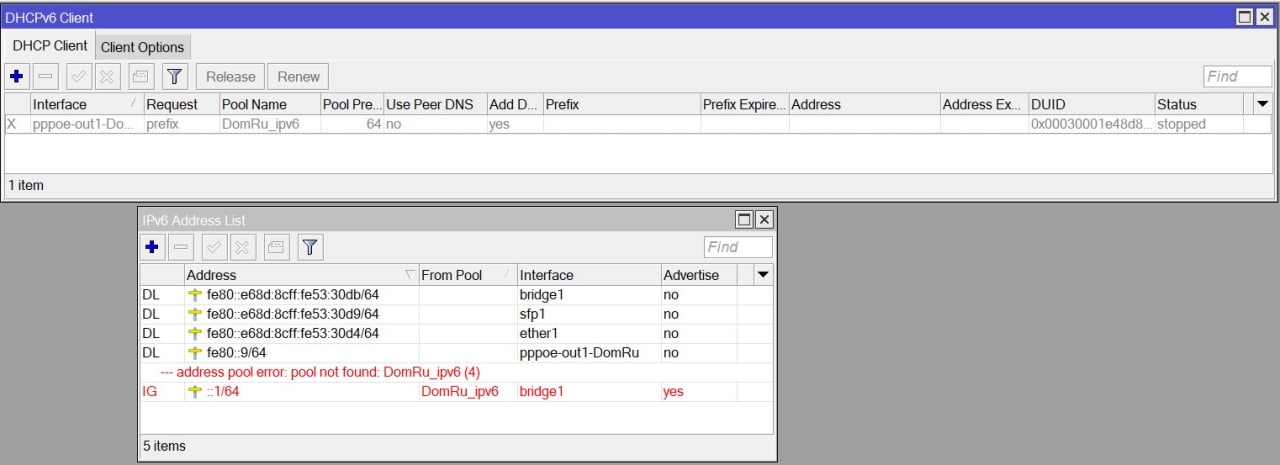Sort IPv6 list by Advertise column
Viewport: 1280px width, 465px height.
[698, 274]
